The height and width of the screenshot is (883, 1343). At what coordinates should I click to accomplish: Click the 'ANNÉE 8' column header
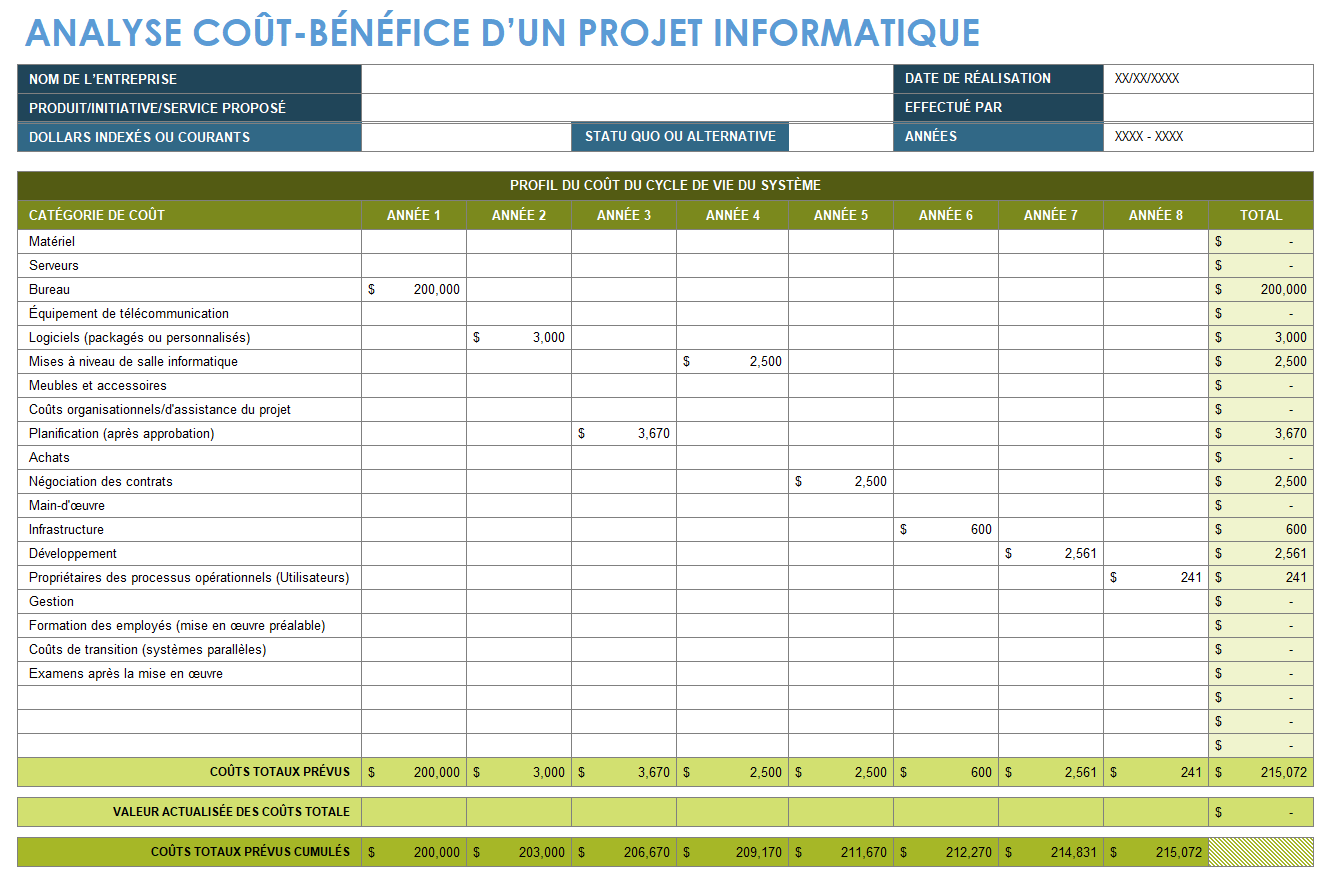(1156, 215)
